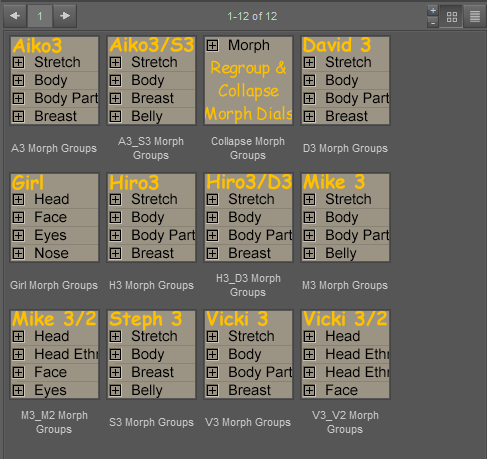Viewport: 487px width, 459px height.
Task: Open V3 Morph Groups thumbnail
Action: click(248, 354)
